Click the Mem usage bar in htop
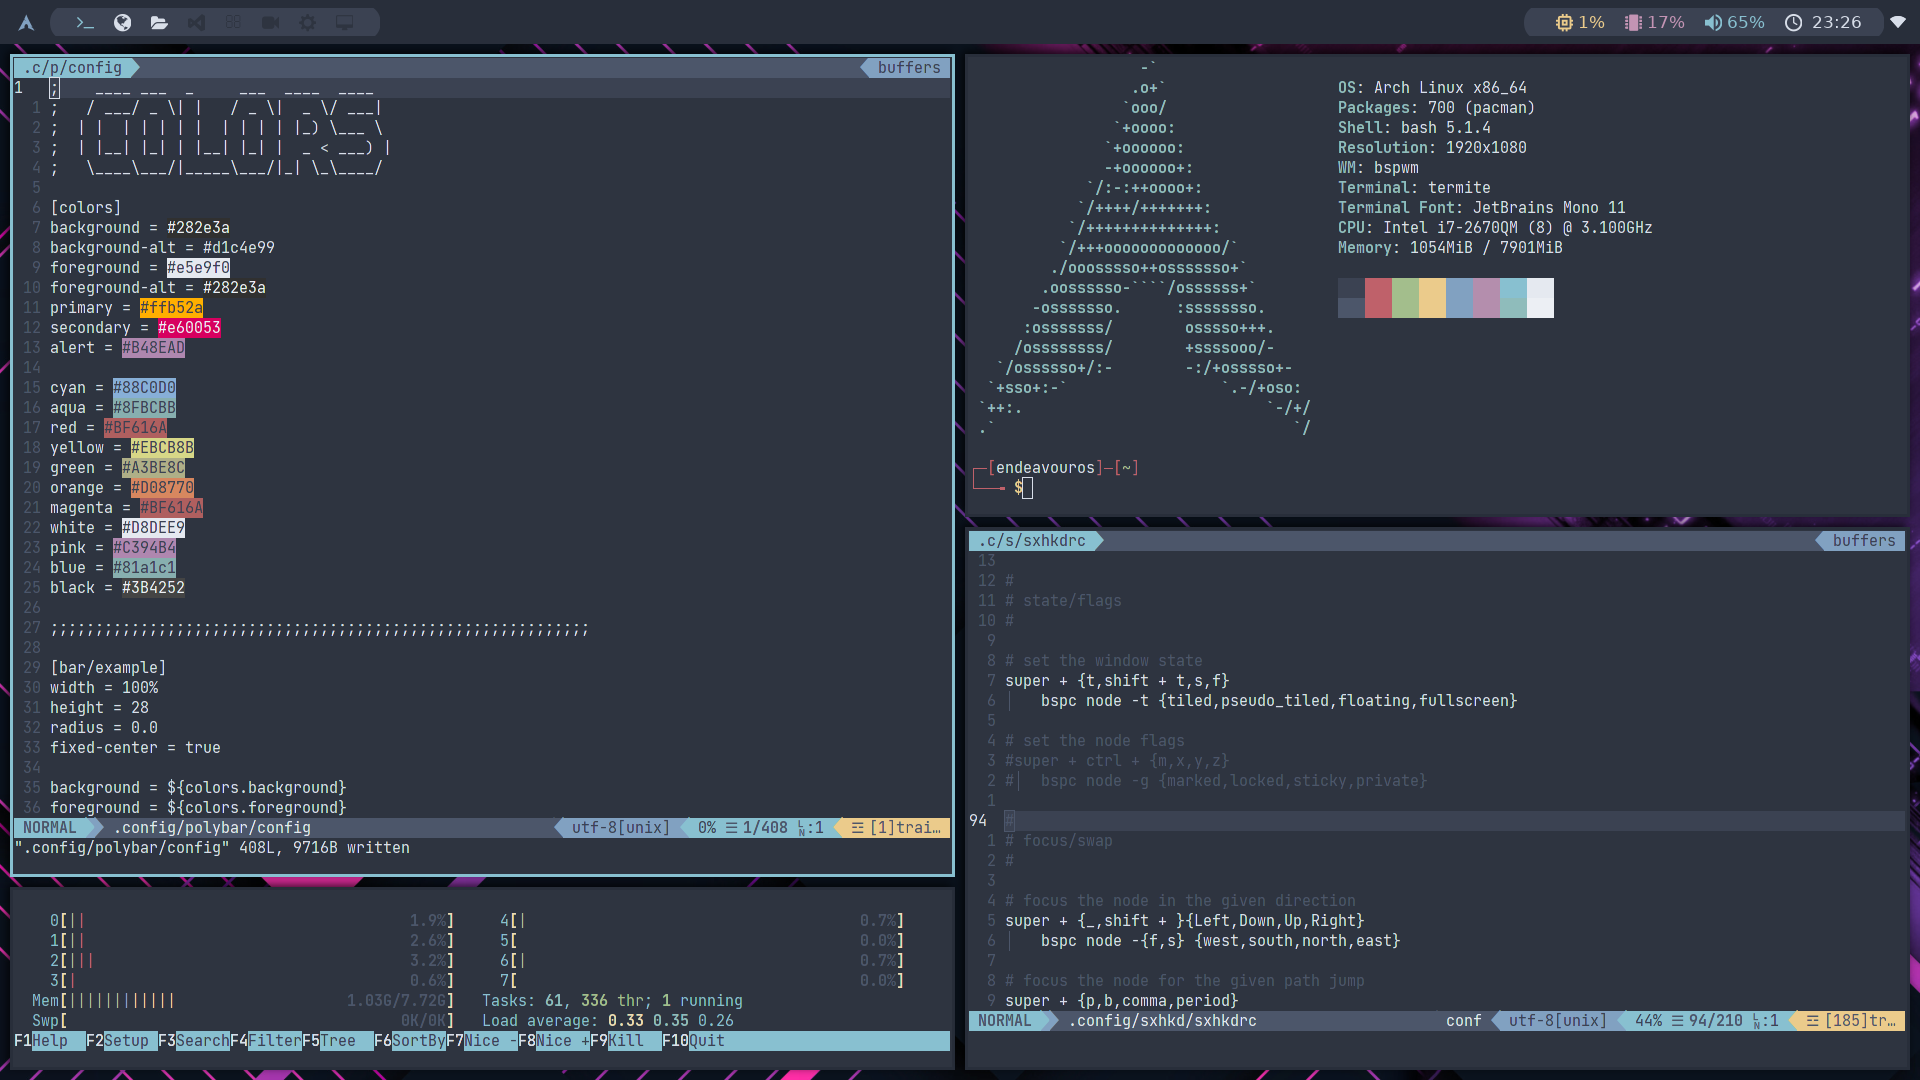This screenshot has height=1080, width=1920. 243,1000
